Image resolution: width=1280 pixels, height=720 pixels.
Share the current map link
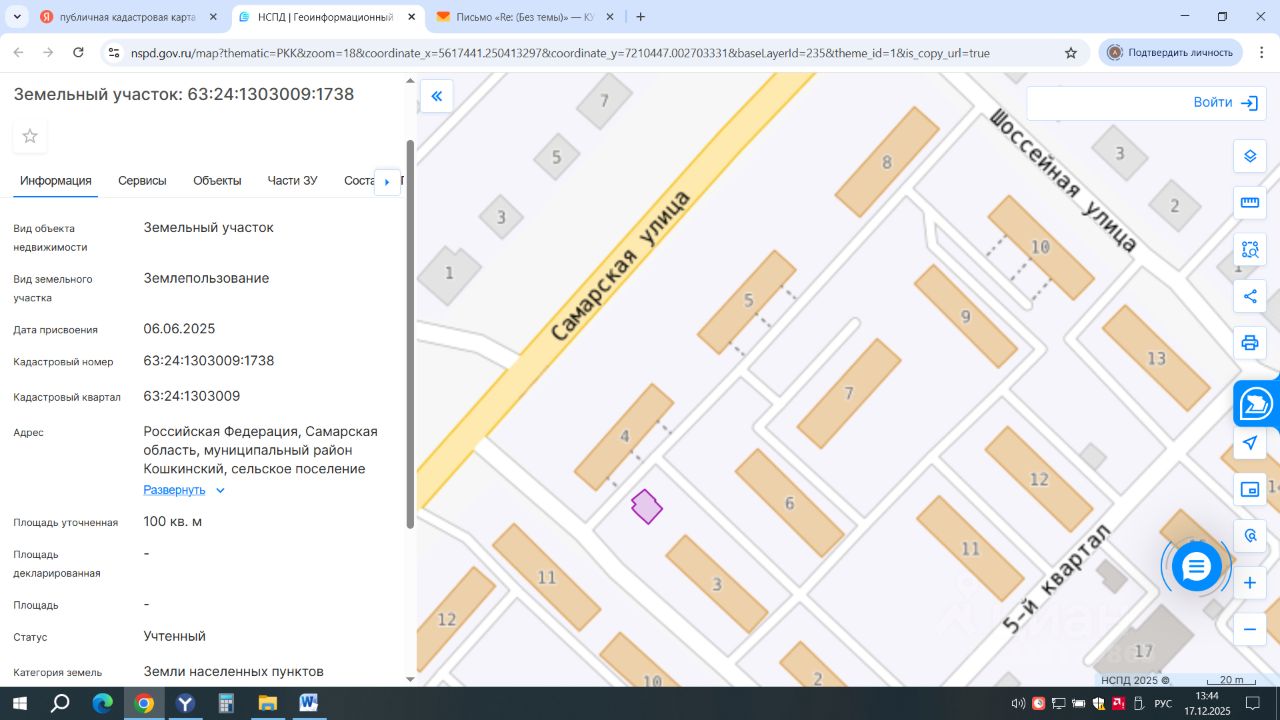coord(1249,296)
